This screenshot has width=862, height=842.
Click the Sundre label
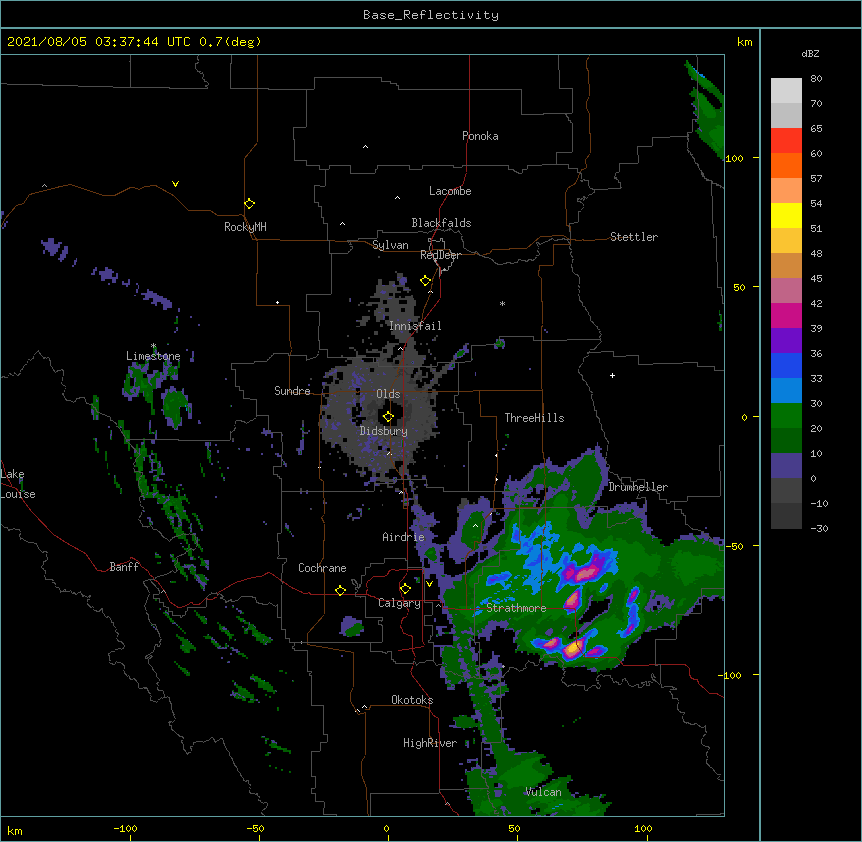(292, 391)
